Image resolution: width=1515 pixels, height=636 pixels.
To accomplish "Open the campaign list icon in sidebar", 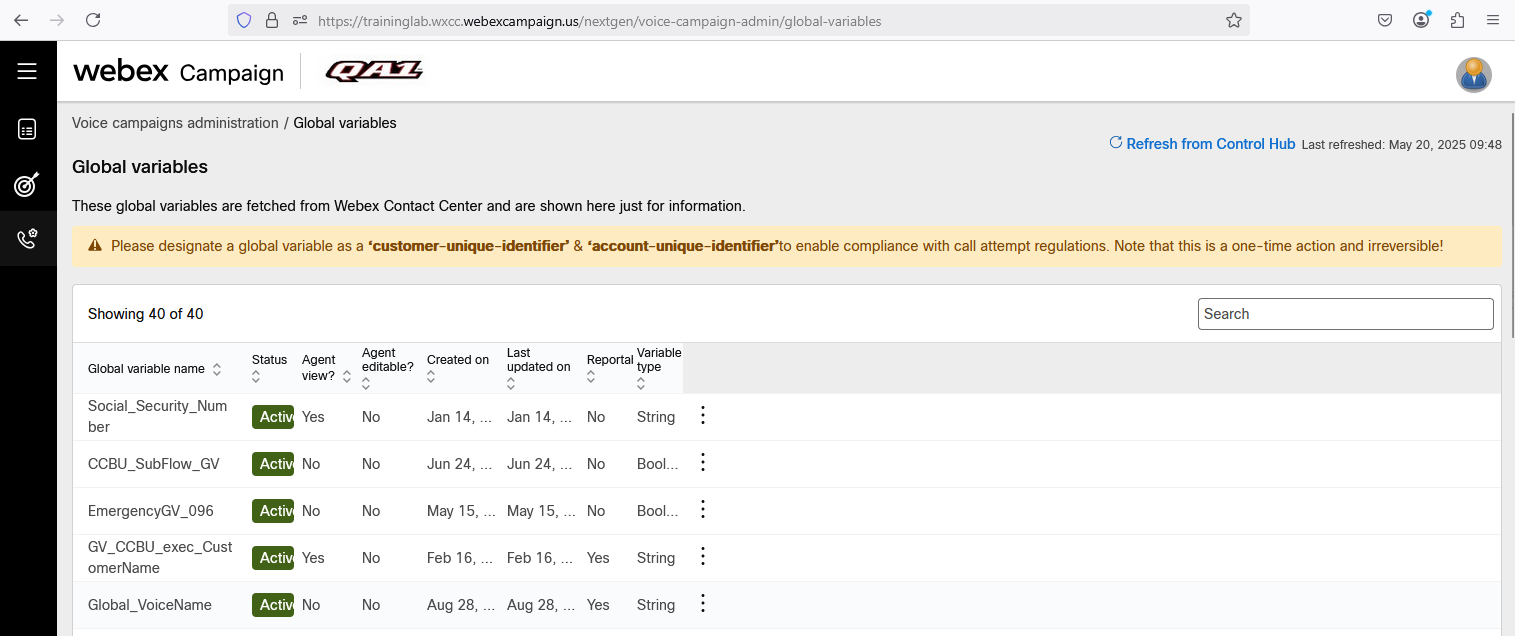I will [x=27, y=129].
